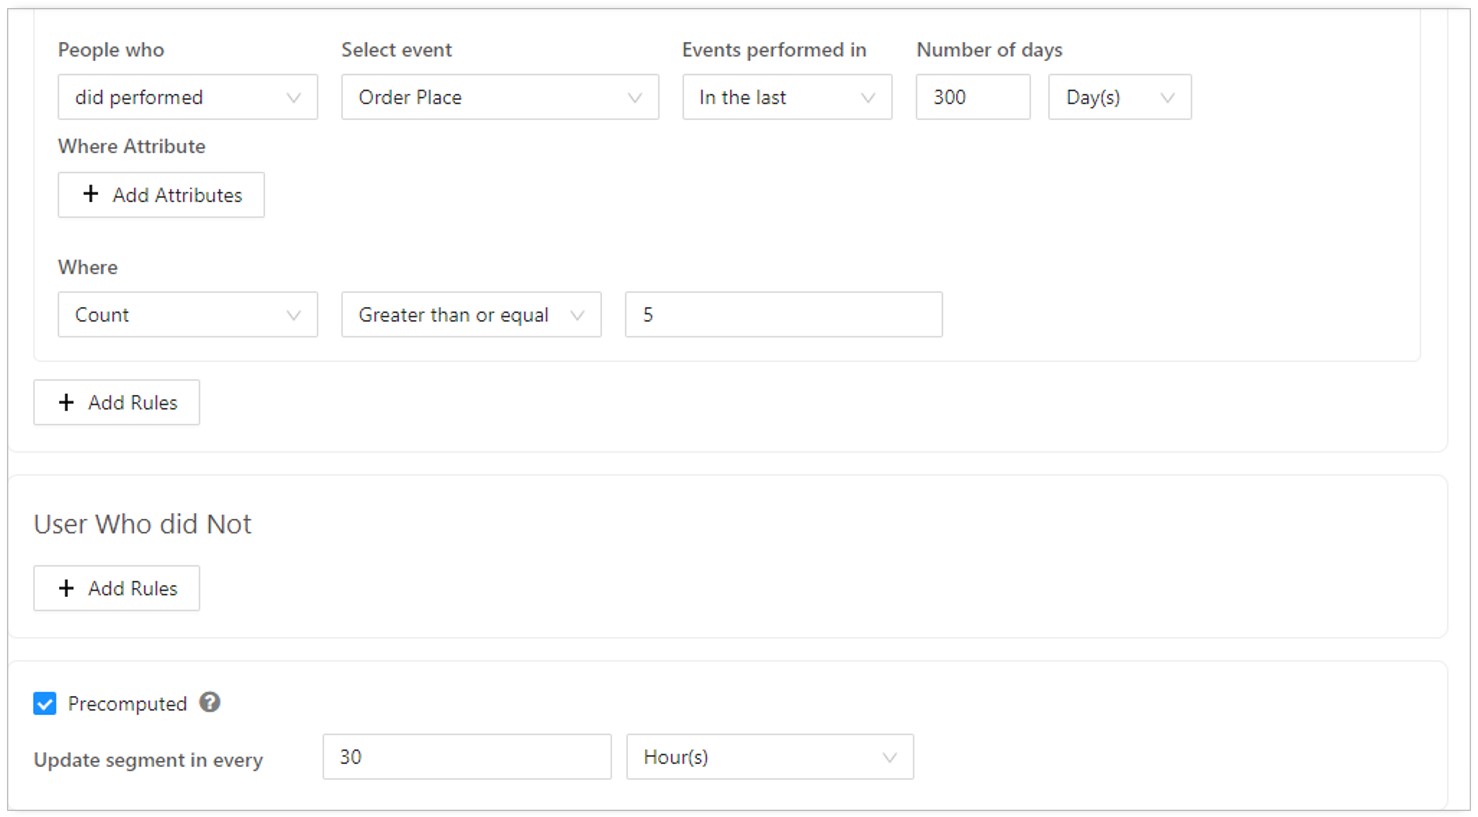
Task: Click the 'Where Attribute' label
Action: (x=132, y=146)
